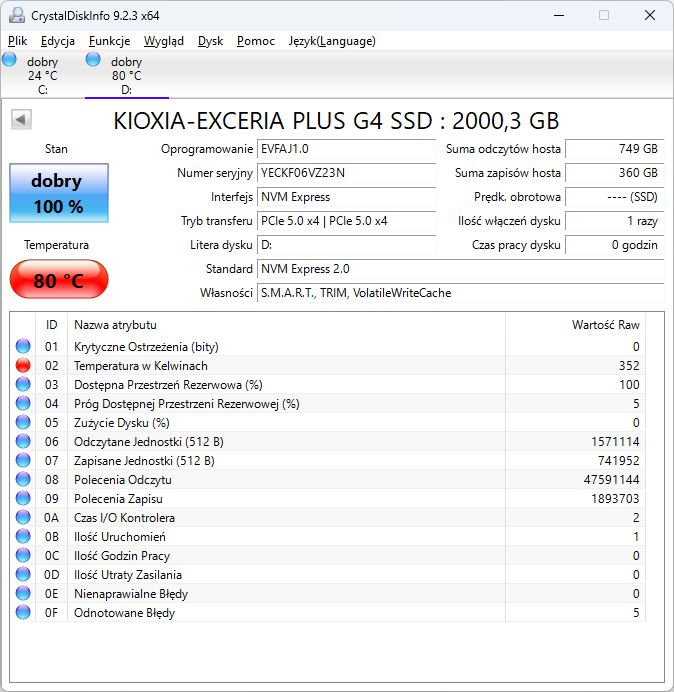
Task: Switch to the C: drive tab showing 24 °C
Action: pos(43,75)
